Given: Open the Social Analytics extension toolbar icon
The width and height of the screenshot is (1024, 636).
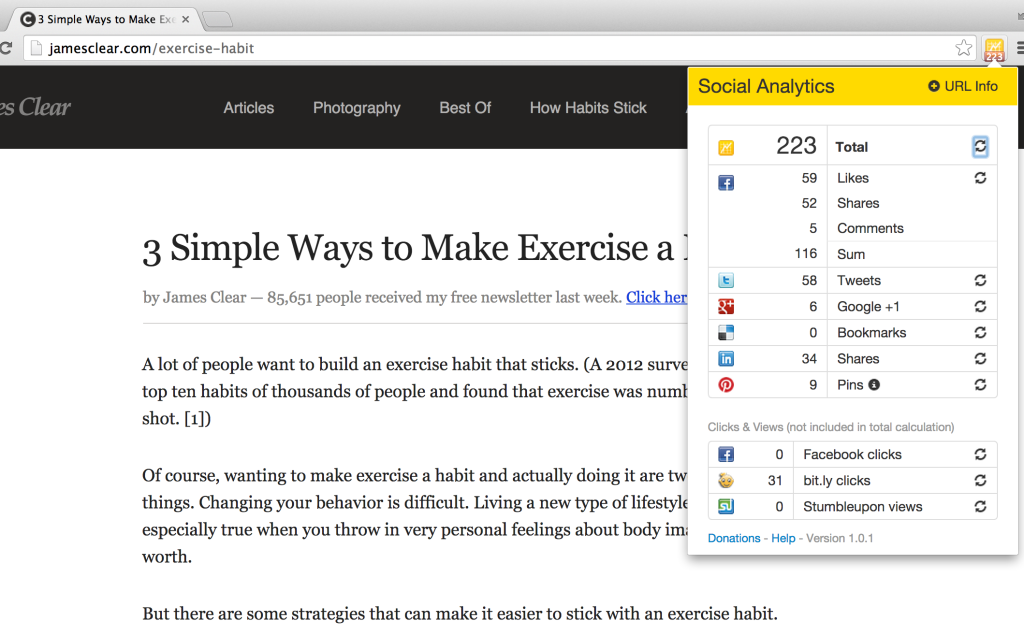Looking at the screenshot, I should pyautogui.click(x=993, y=47).
